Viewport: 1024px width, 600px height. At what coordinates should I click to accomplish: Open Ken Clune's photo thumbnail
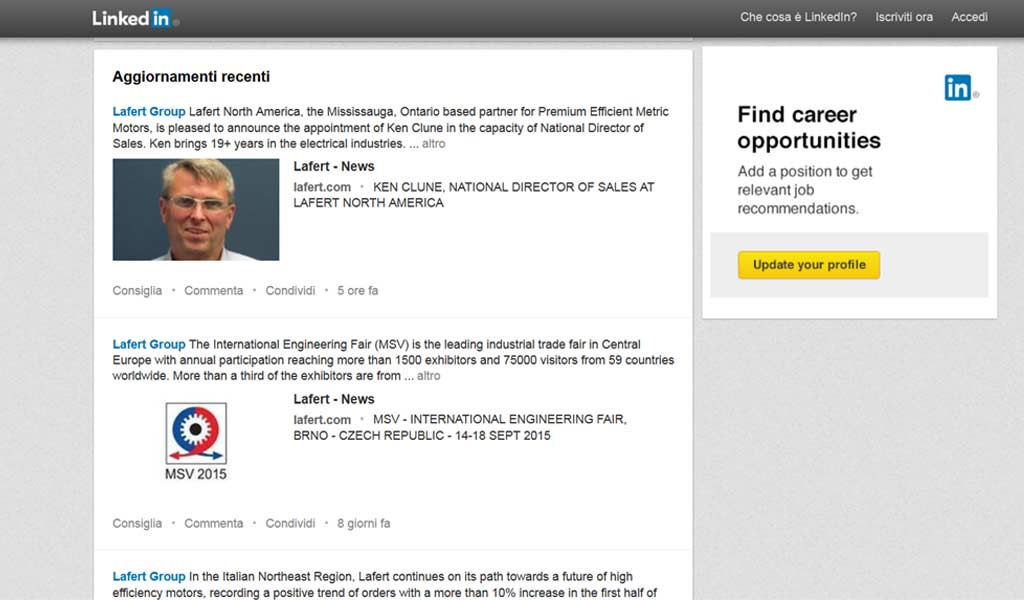[x=196, y=210]
